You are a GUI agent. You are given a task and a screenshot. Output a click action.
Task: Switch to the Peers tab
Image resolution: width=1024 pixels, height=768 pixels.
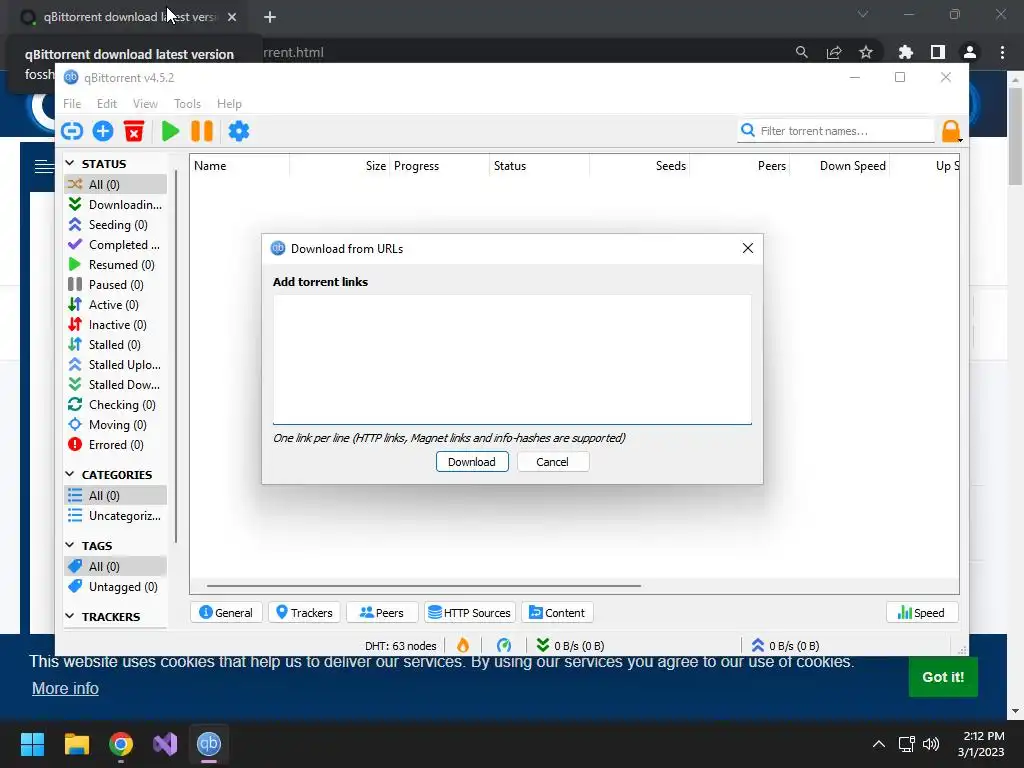click(382, 613)
